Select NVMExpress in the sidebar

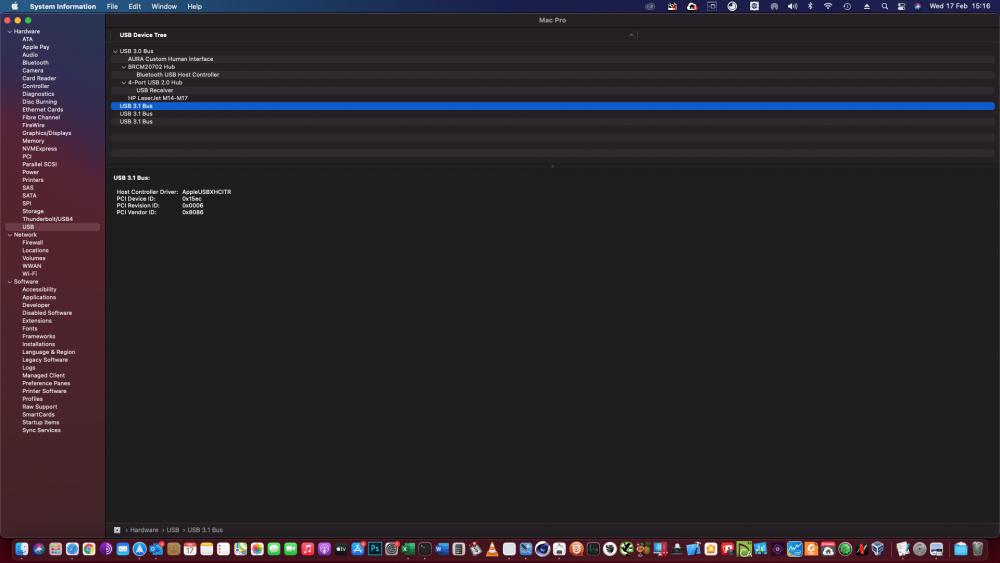(x=40, y=149)
